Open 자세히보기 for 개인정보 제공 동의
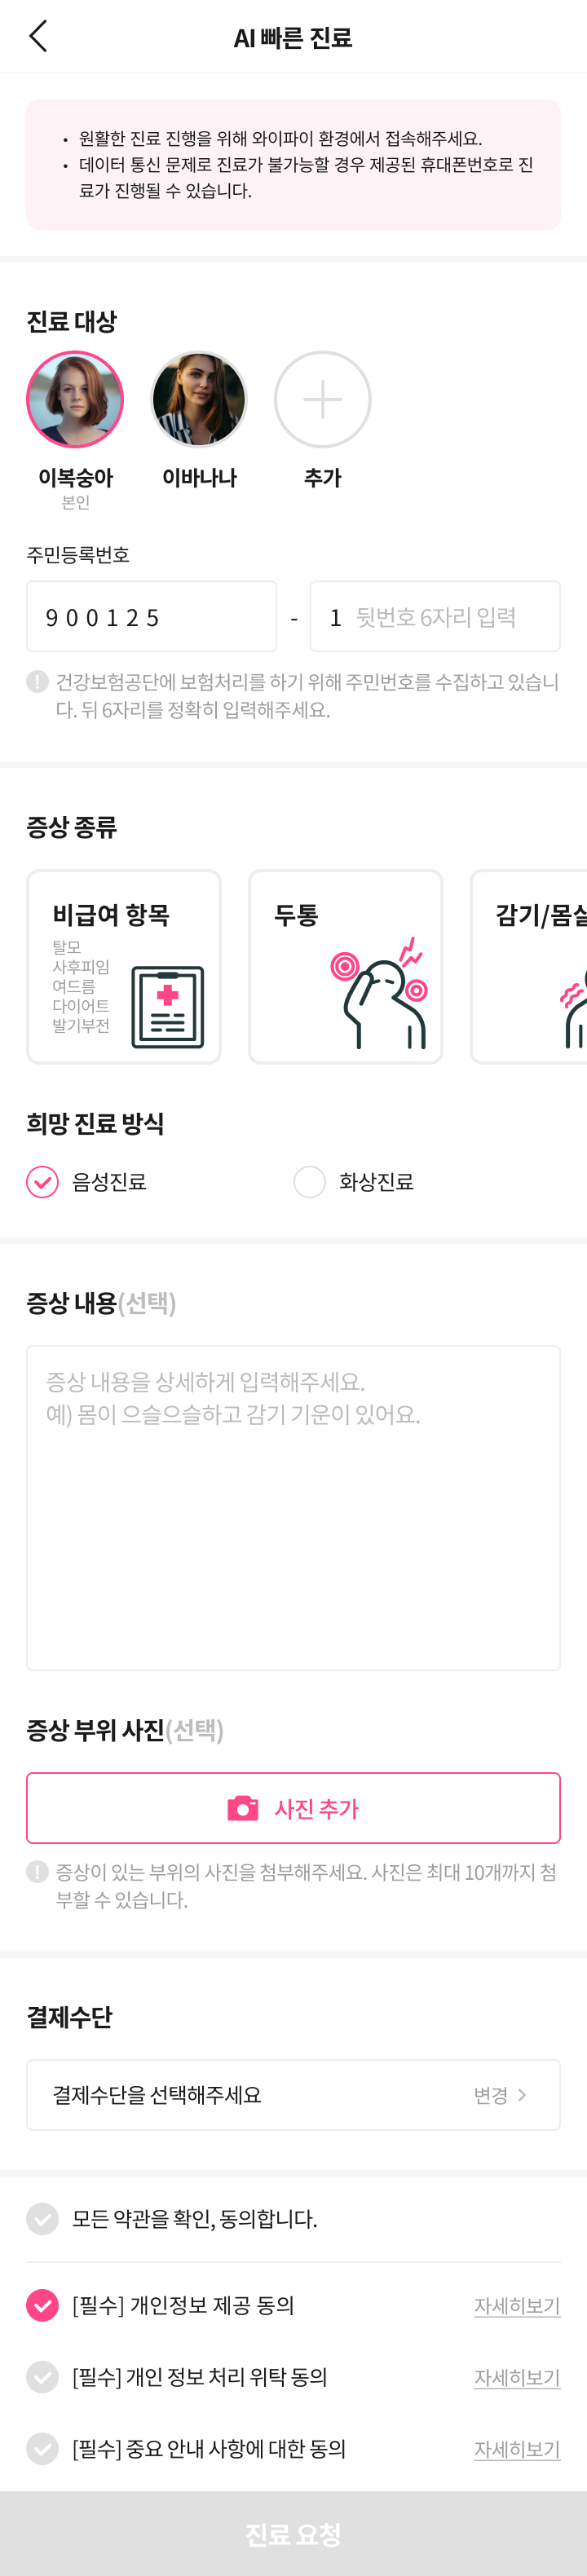This screenshot has height=2576, width=587. [x=517, y=2305]
